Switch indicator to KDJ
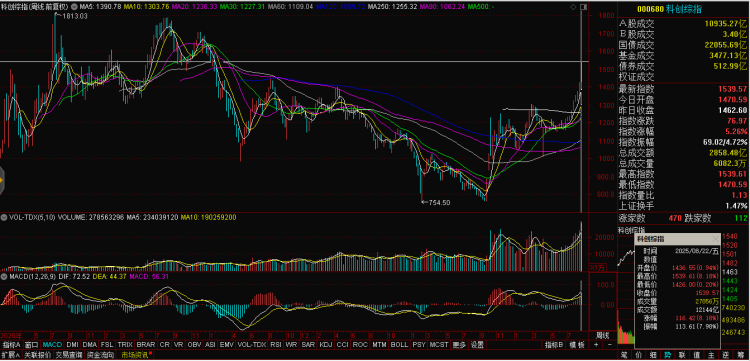This screenshot has height=361, width=750. point(326,344)
